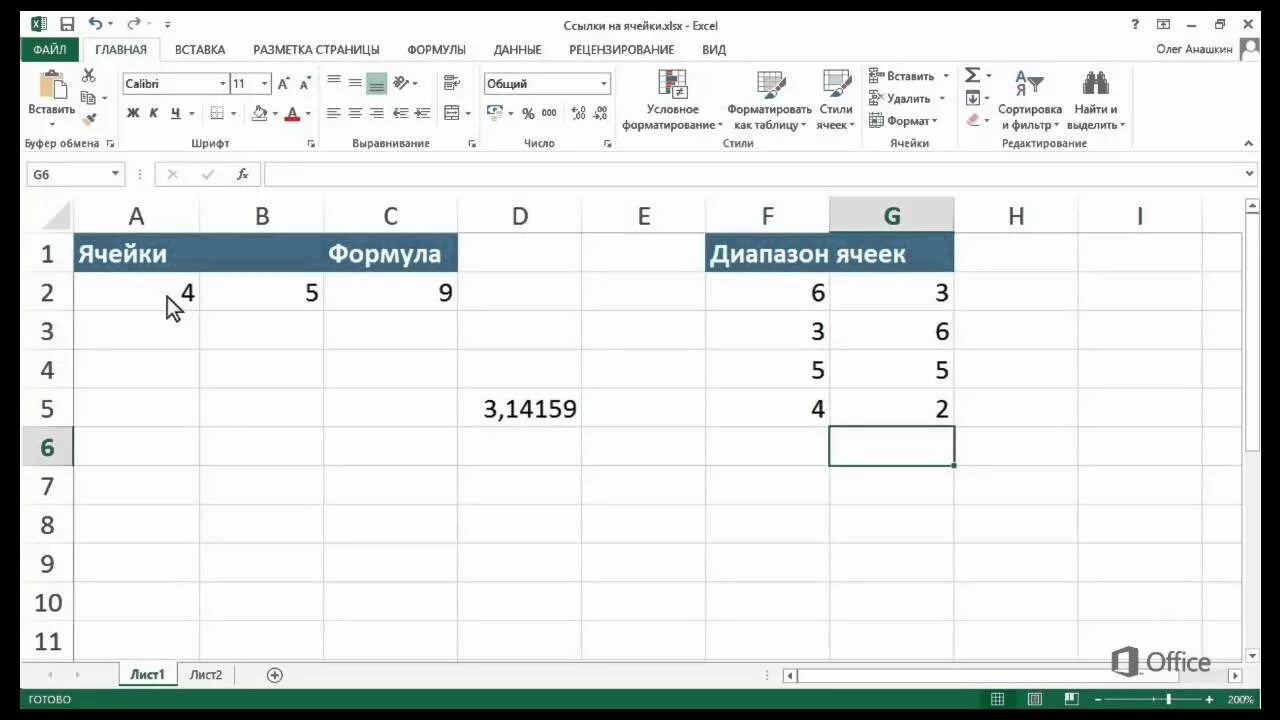Screen dimensions: 1280x720
Task: Open Стили ячеек gallery
Action: (836, 98)
